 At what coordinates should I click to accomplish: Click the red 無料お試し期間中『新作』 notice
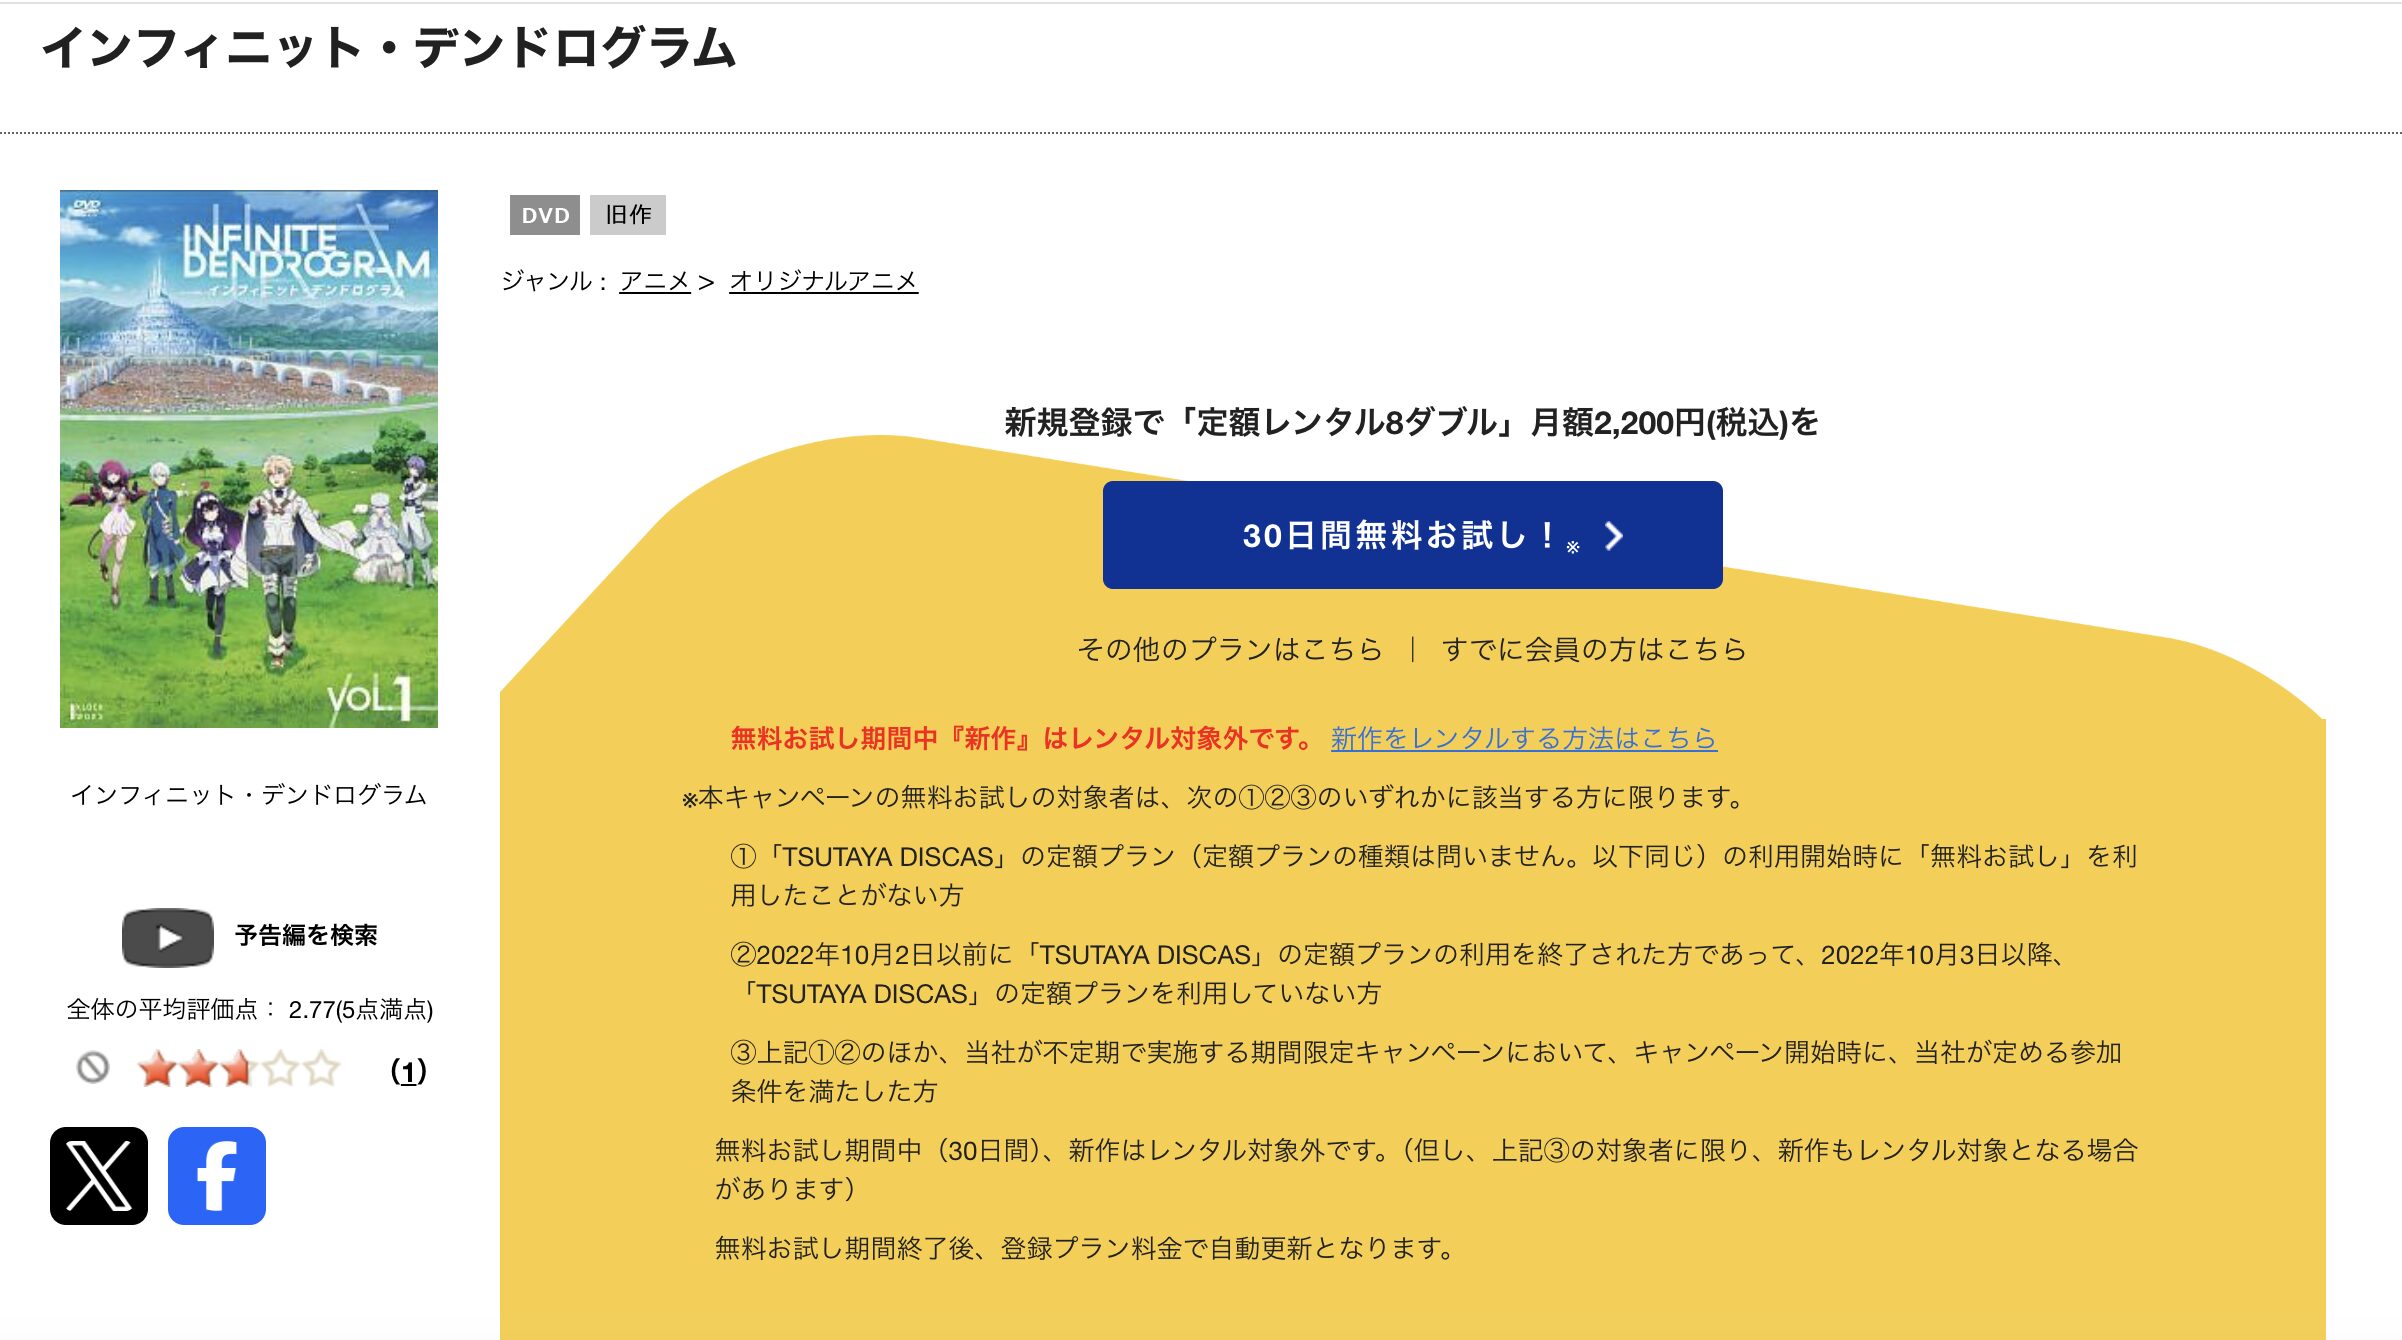coord(1022,738)
